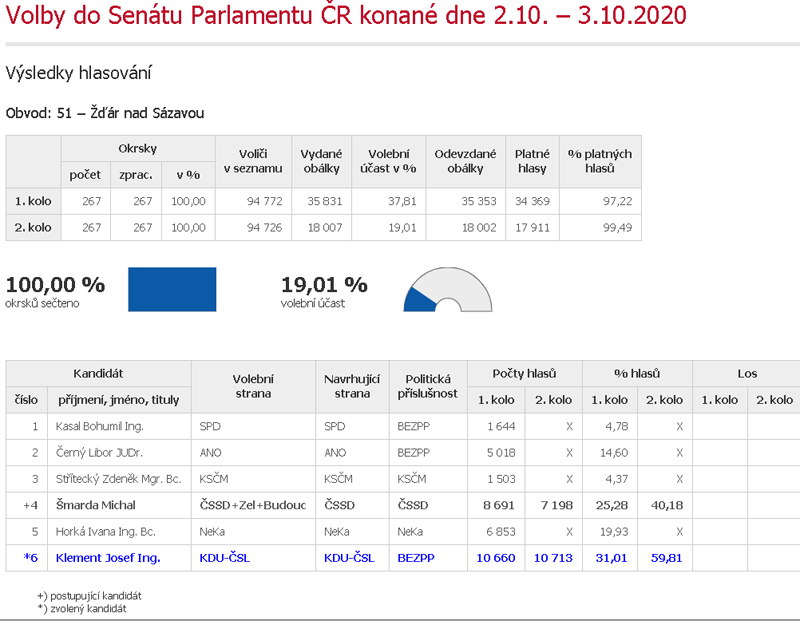Image resolution: width=800 pixels, height=621 pixels.
Task: Select the "Los" column group header
Action: click(x=747, y=374)
